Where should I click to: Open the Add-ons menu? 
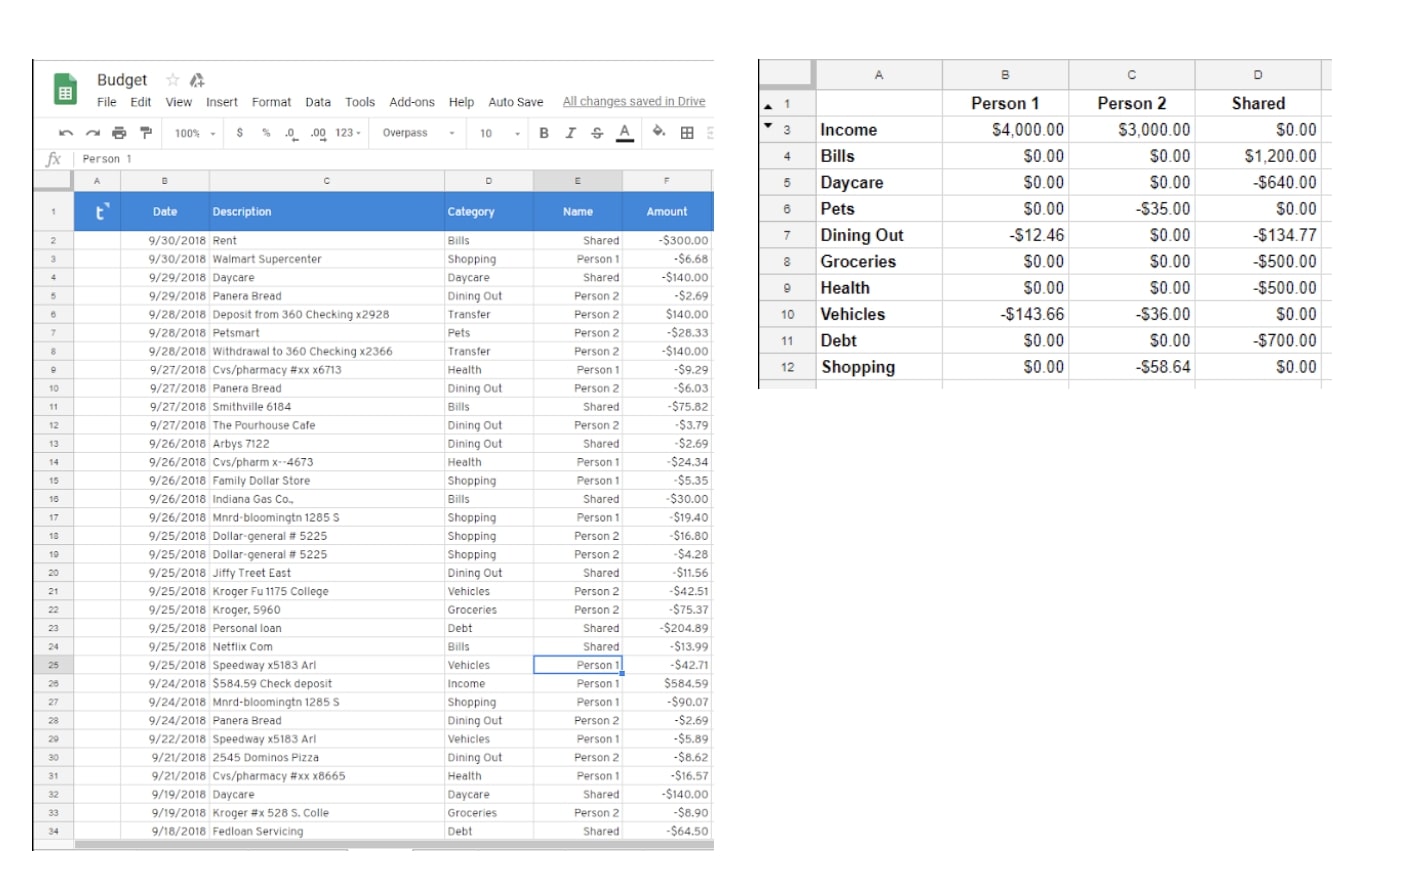tap(412, 102)
